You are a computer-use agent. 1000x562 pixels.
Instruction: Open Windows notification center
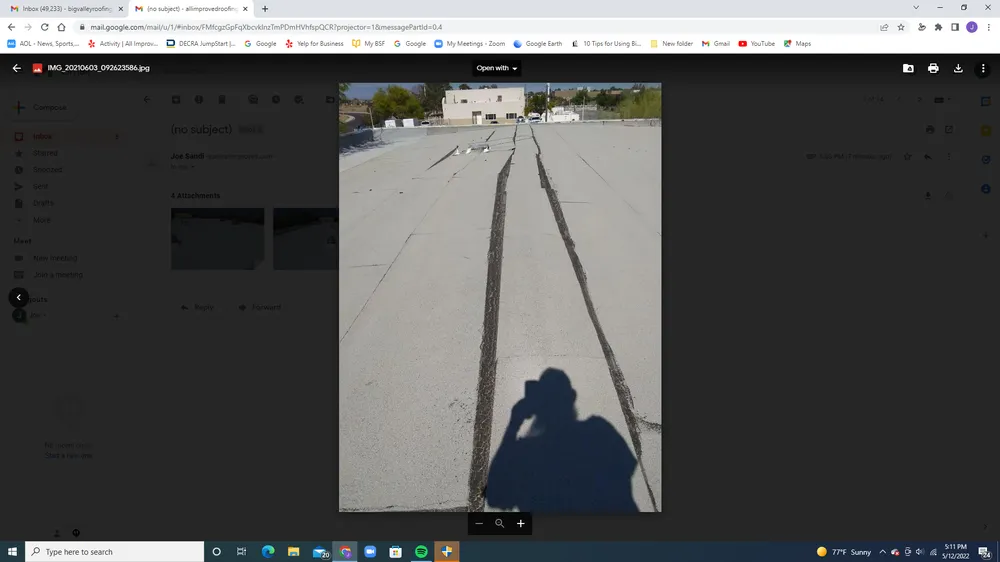click(985, 552)
